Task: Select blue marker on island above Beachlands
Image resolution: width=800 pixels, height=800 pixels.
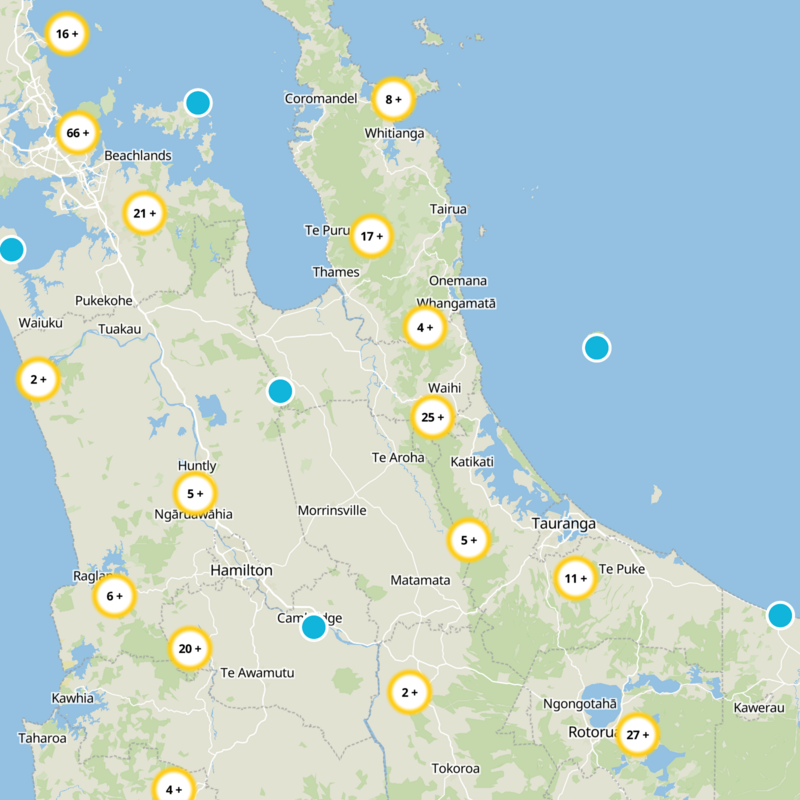Action: 198,103
